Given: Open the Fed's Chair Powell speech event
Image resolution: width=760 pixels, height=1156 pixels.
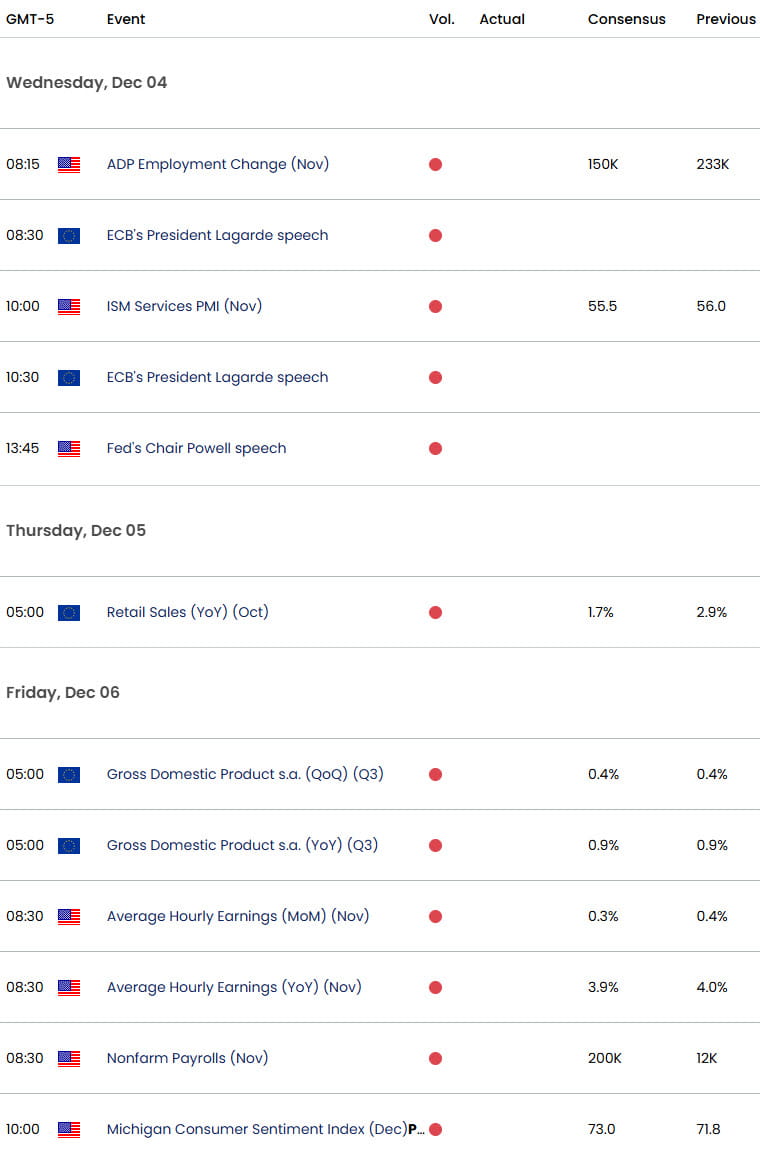Looking at the screenshot, I should coord(196,448).
